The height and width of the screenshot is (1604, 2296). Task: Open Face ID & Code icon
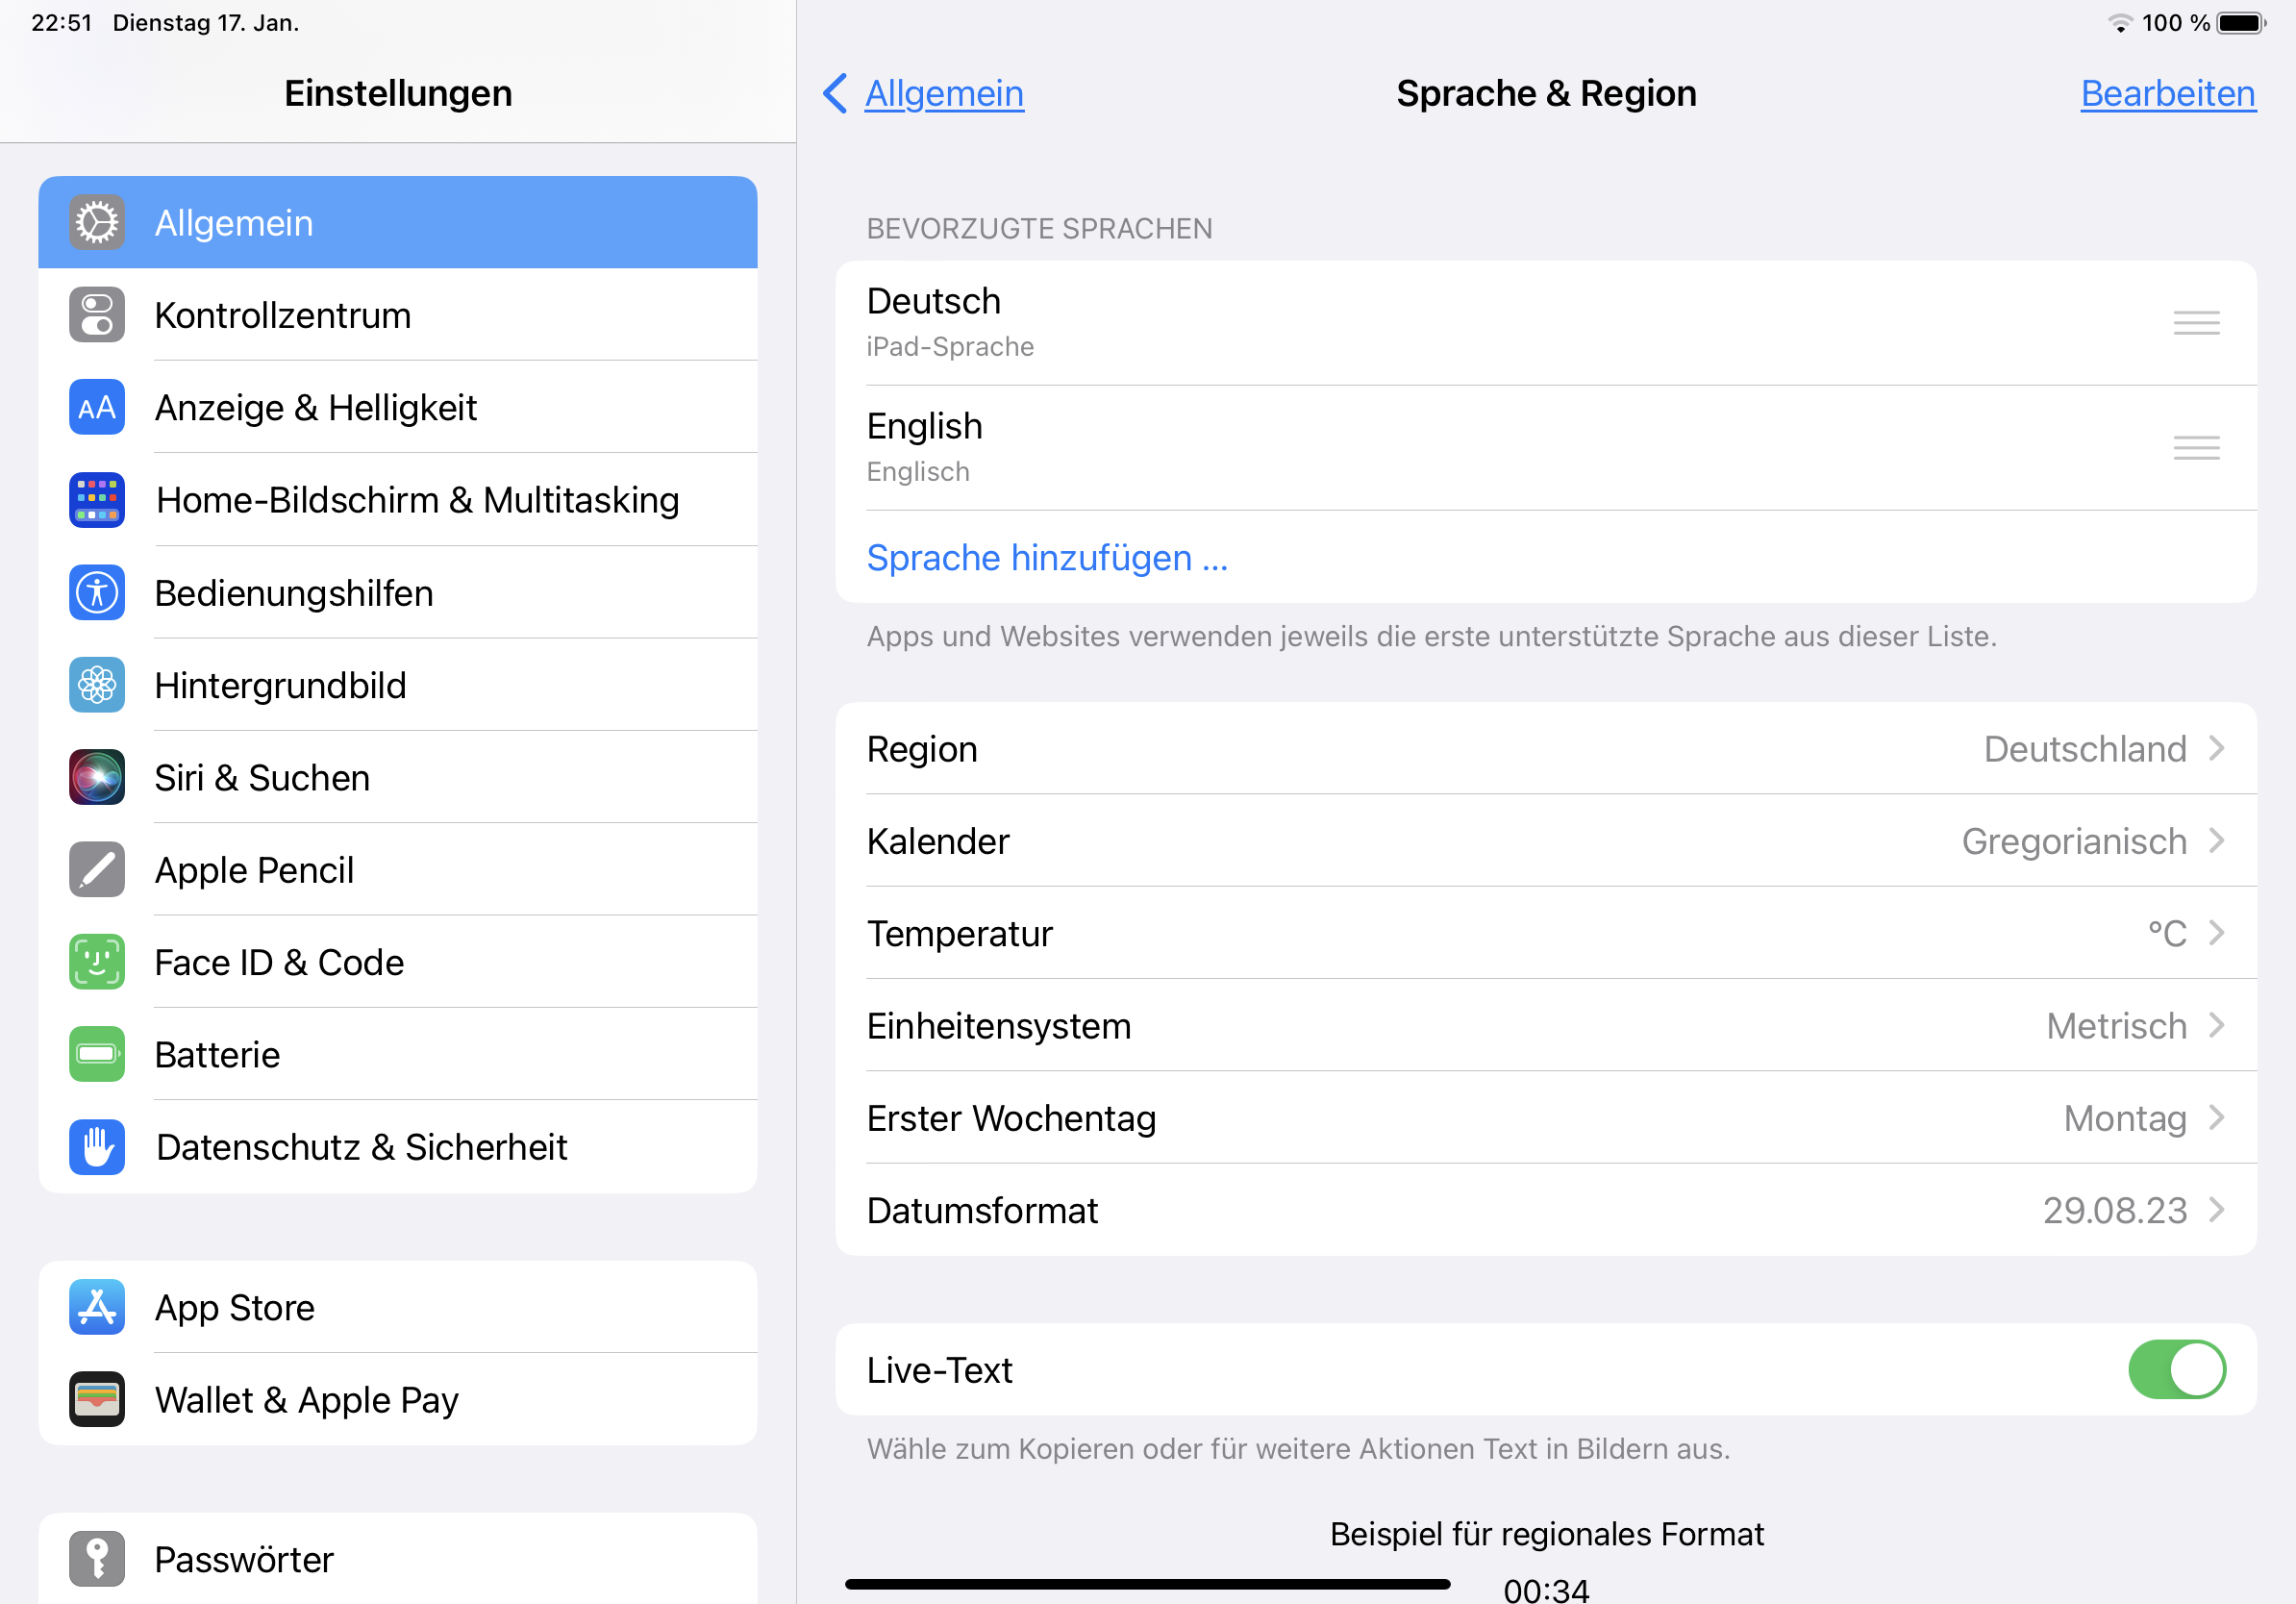[x=97, y=962]
